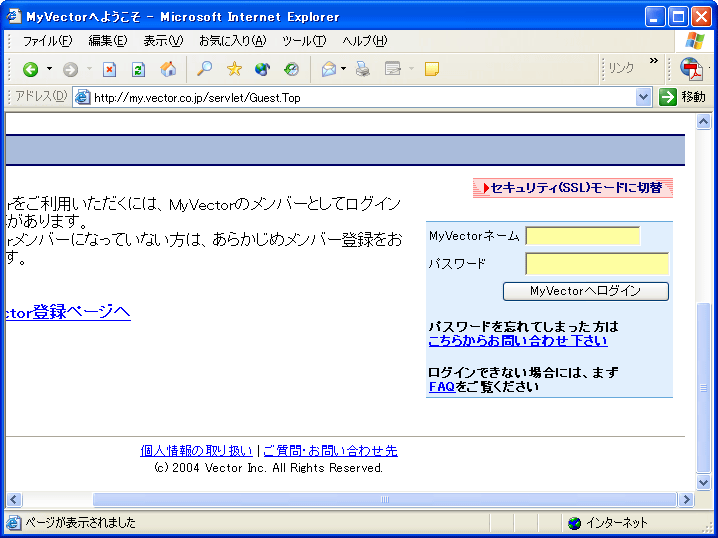Click the リンク toolbar label
This screenshot has width=718, height=538.
coord(621,68)
